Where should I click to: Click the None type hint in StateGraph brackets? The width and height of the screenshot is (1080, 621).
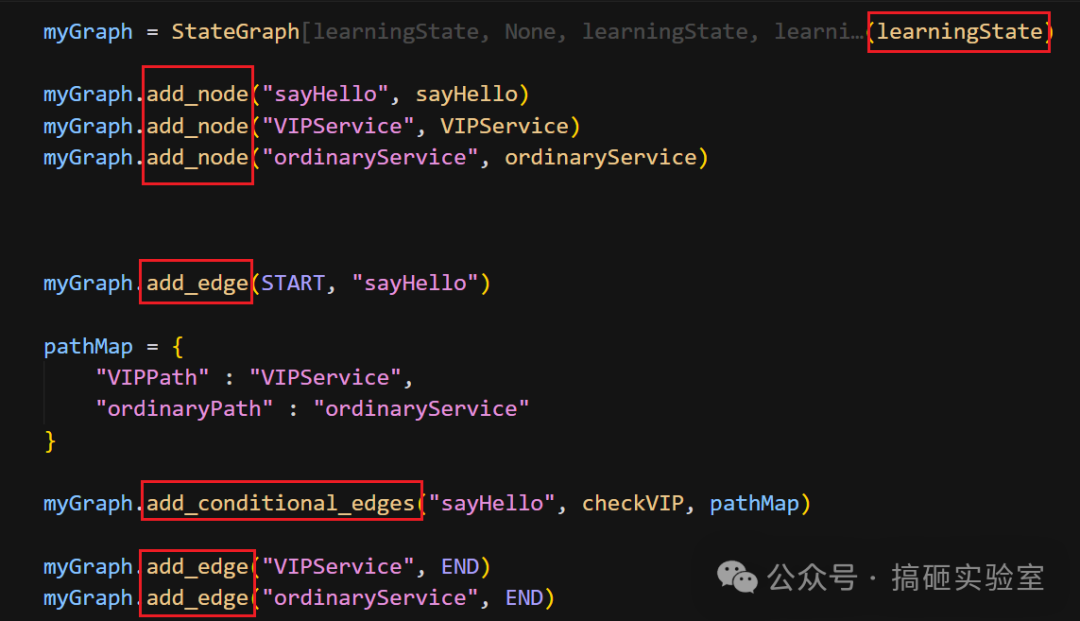click(530, 32)
